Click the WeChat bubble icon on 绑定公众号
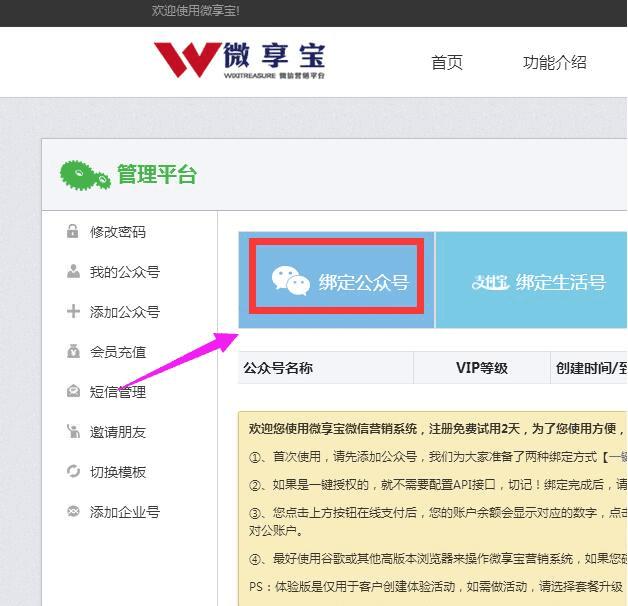This screenshot has width=628, height=606. [290, 281]
